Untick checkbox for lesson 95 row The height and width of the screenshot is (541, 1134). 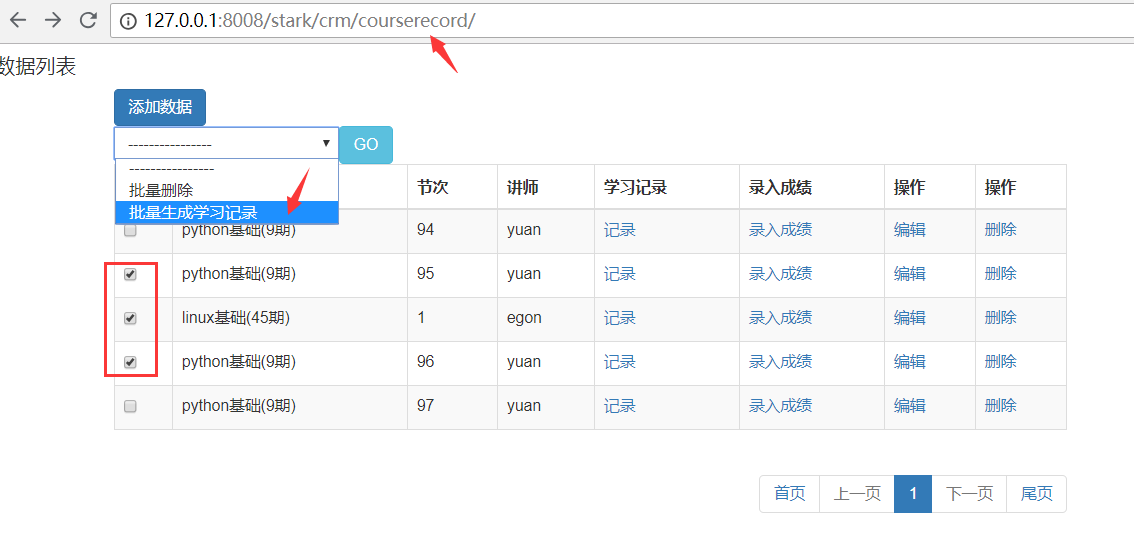coord(130,274)
